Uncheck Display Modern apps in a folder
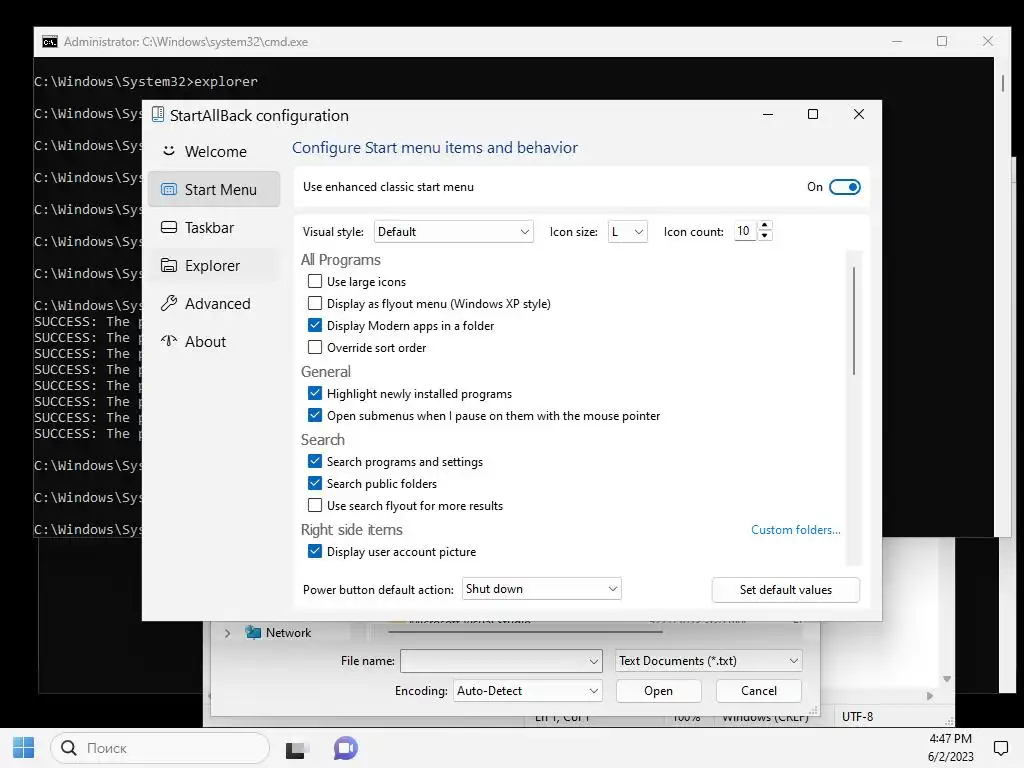 pos(315,325)
